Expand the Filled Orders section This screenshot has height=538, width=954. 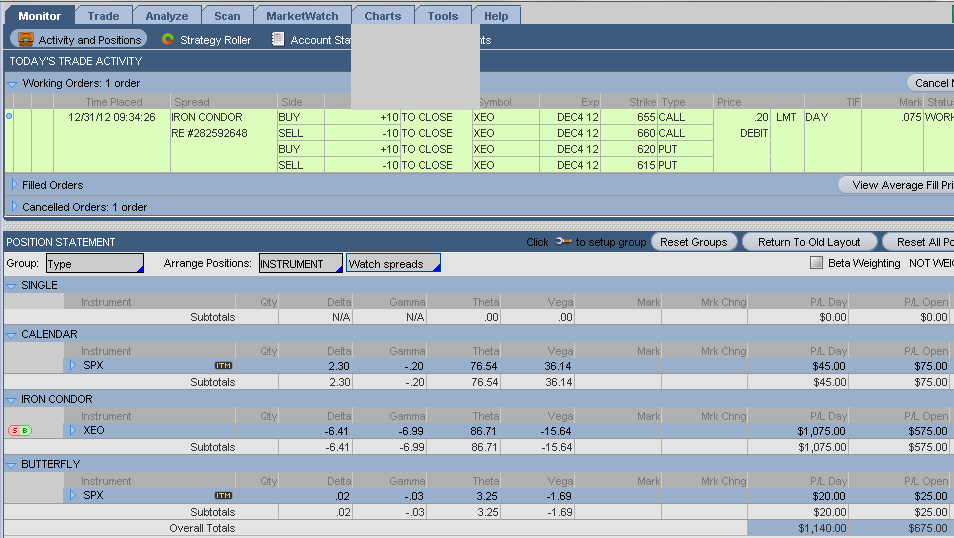point(14,185)
